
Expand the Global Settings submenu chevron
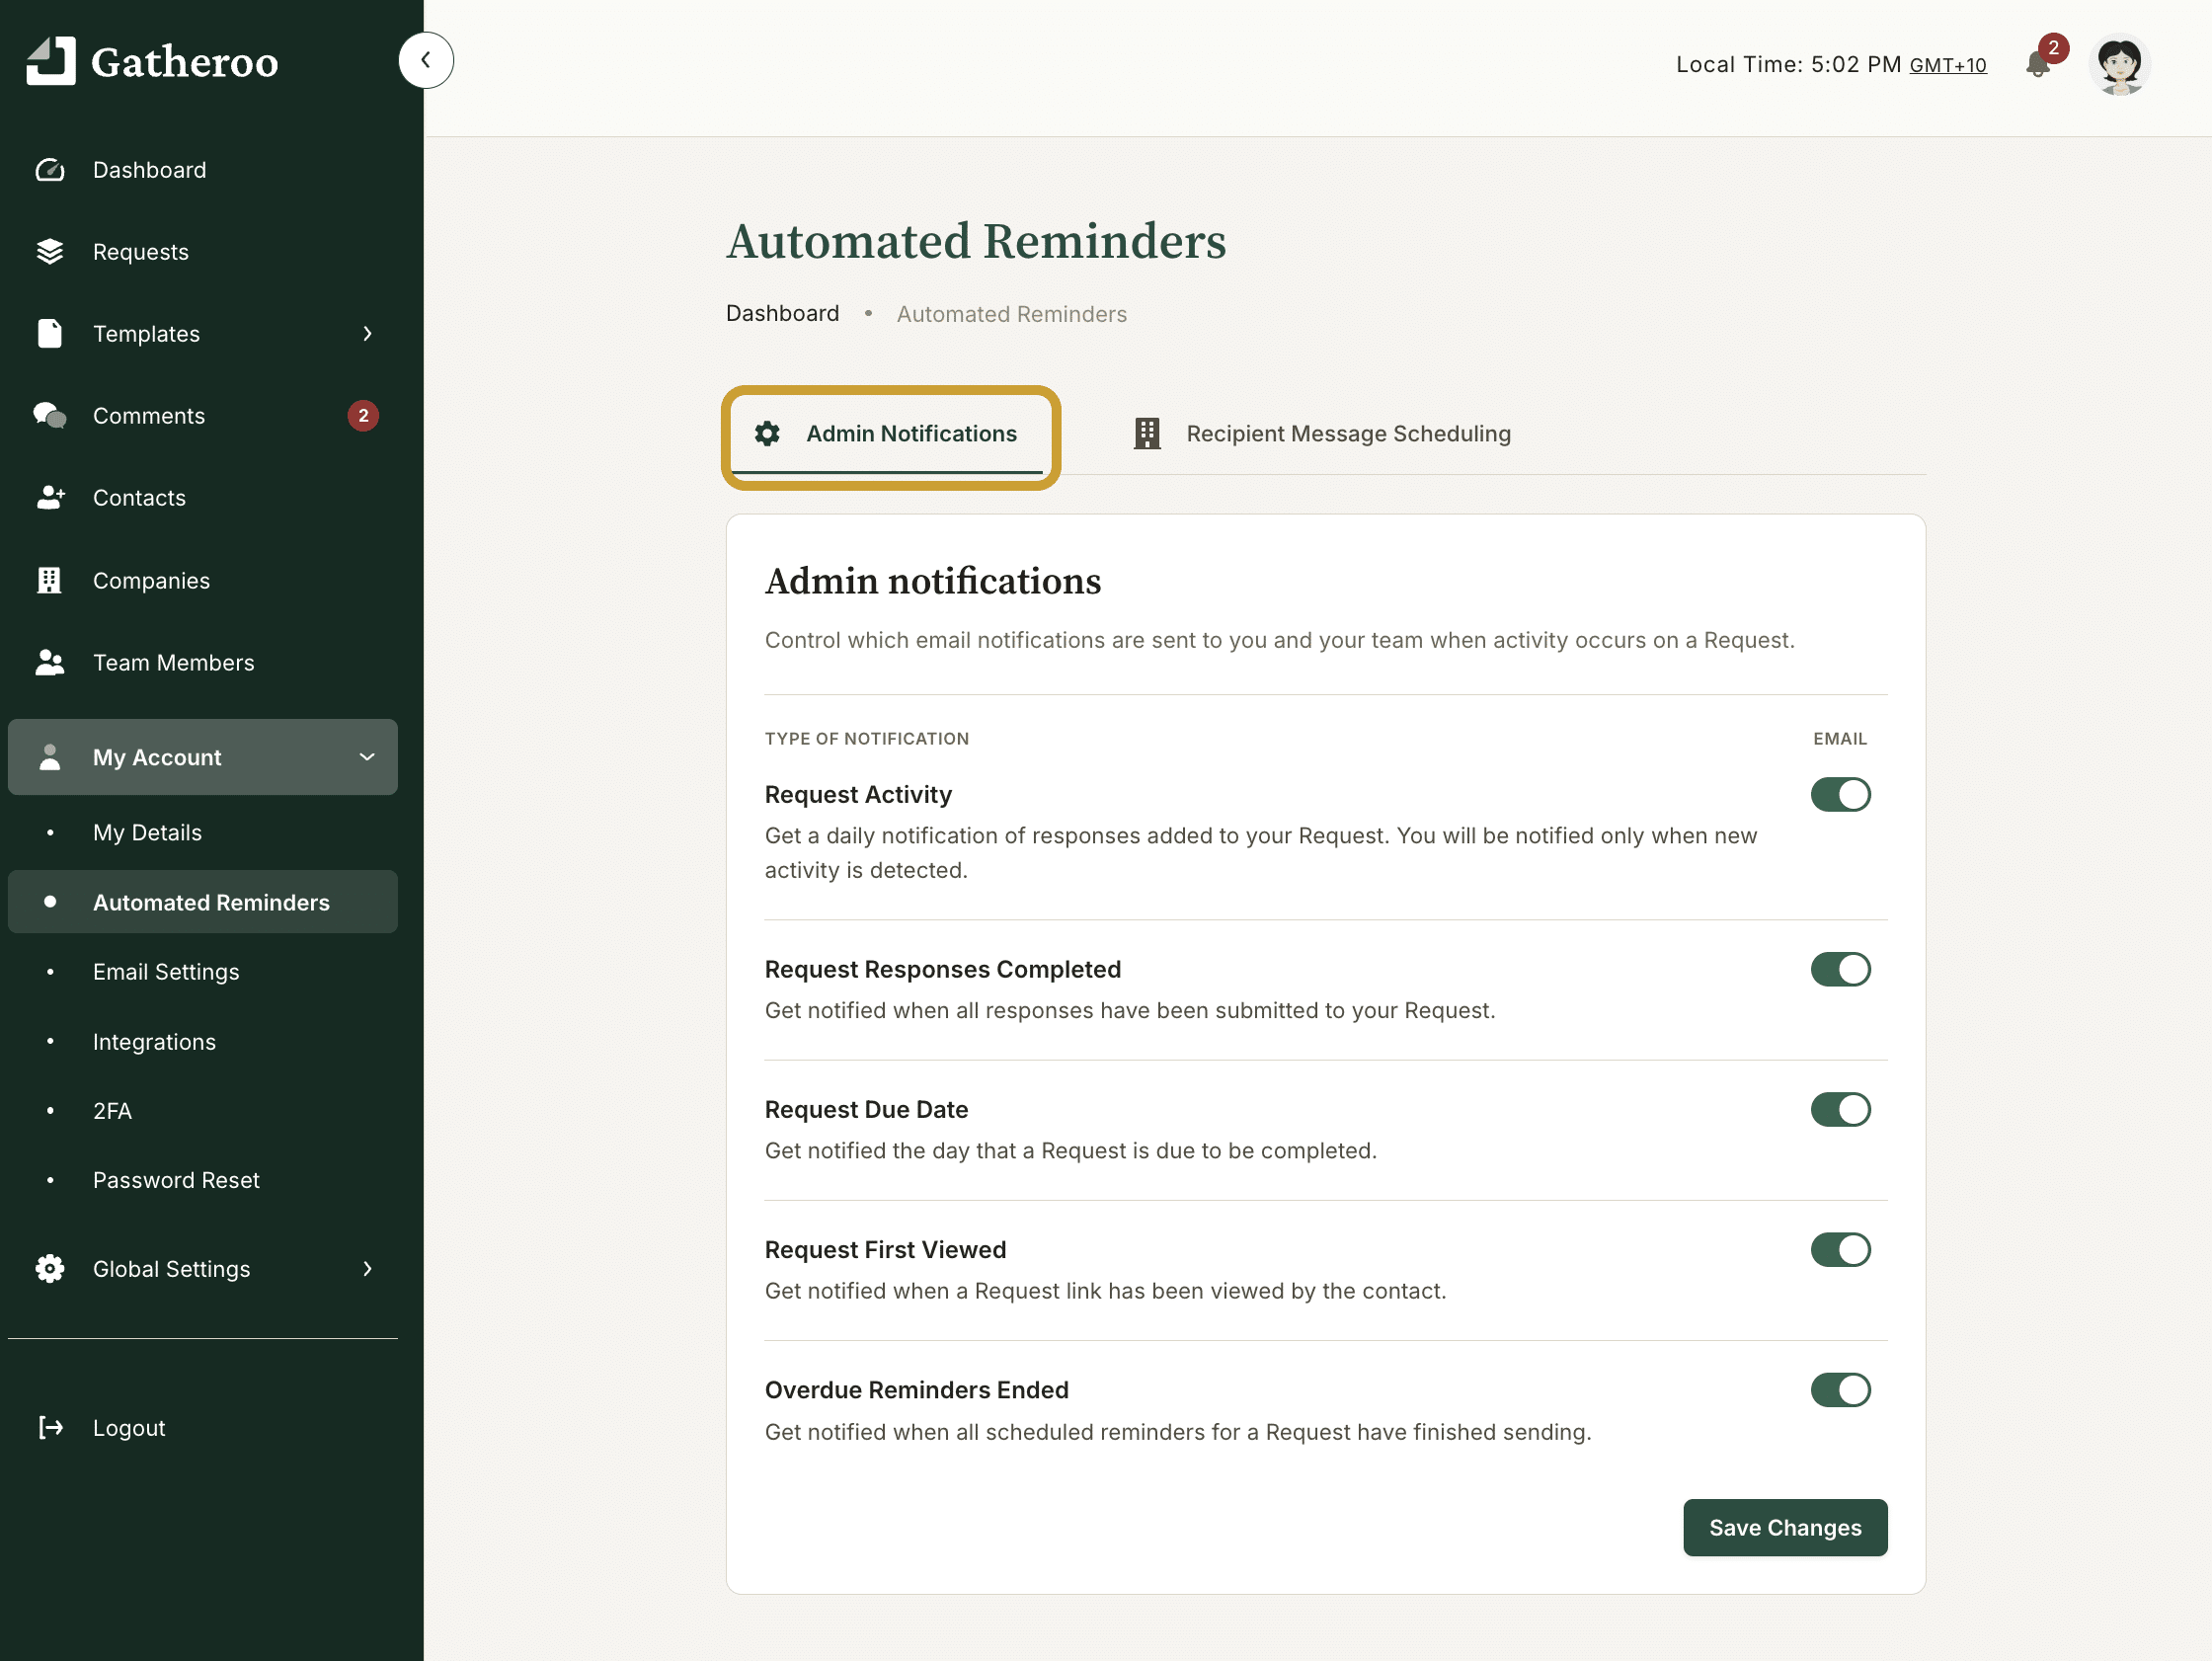pos(368,1269)
